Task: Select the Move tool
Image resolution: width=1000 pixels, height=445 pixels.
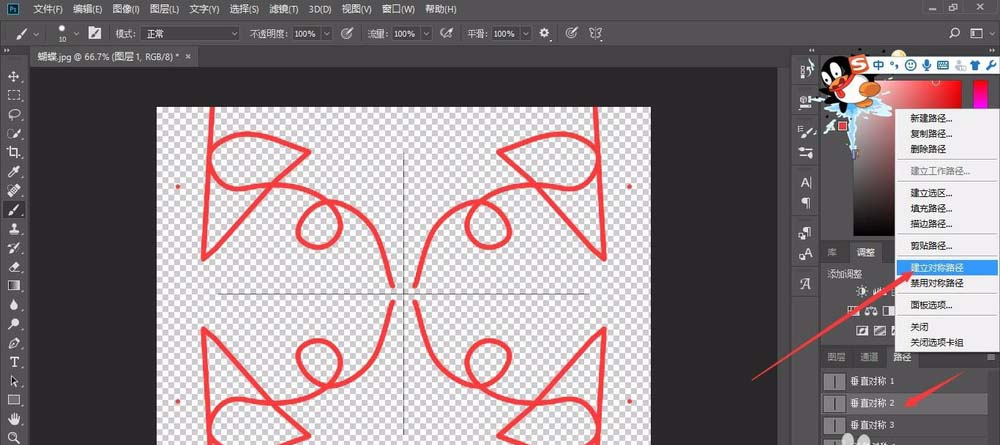Action: tap(13, 77)
